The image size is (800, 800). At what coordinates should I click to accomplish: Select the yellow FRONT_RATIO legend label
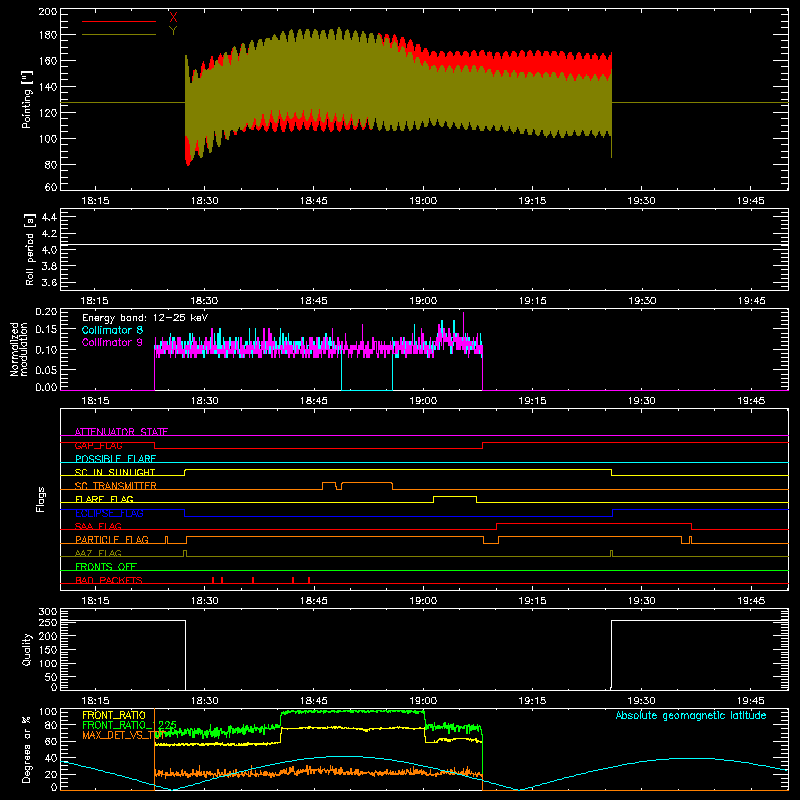pyautogui.click(x=114, y=715)
